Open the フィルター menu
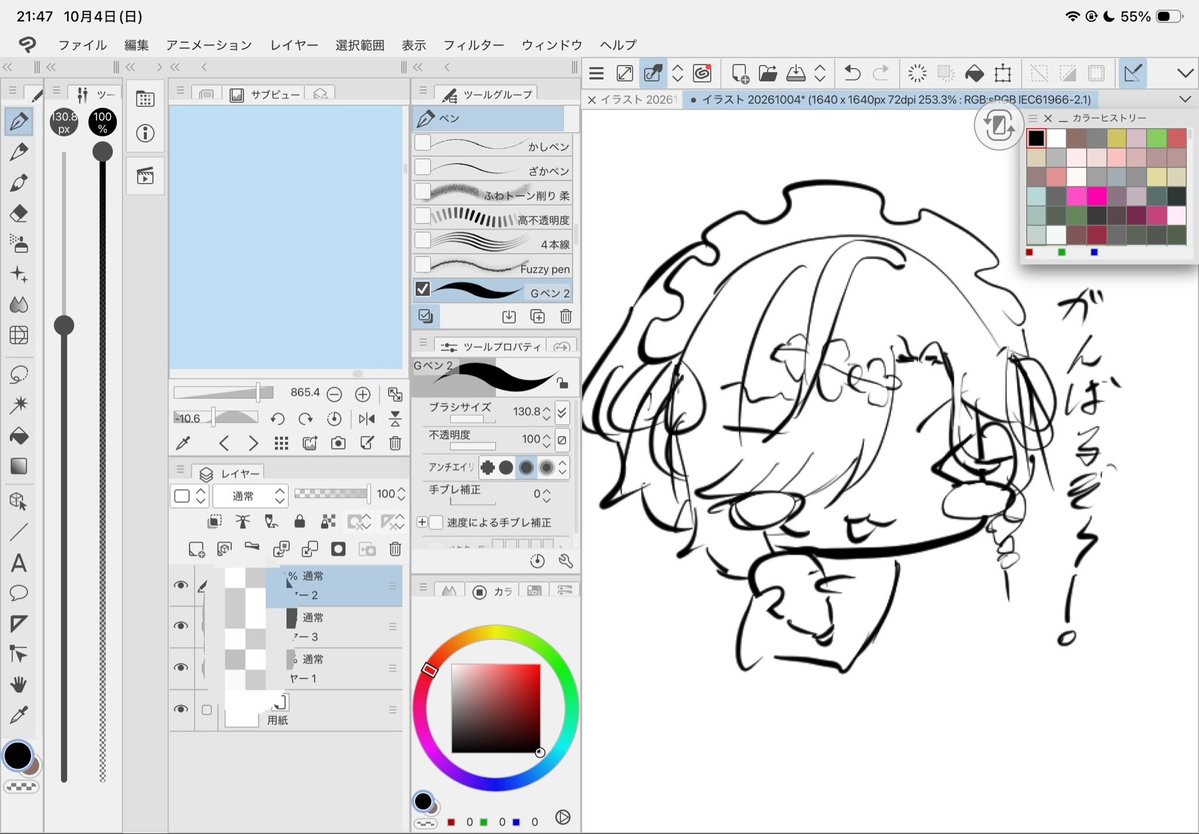This screenshot has height=834, width=1199. 474,45
